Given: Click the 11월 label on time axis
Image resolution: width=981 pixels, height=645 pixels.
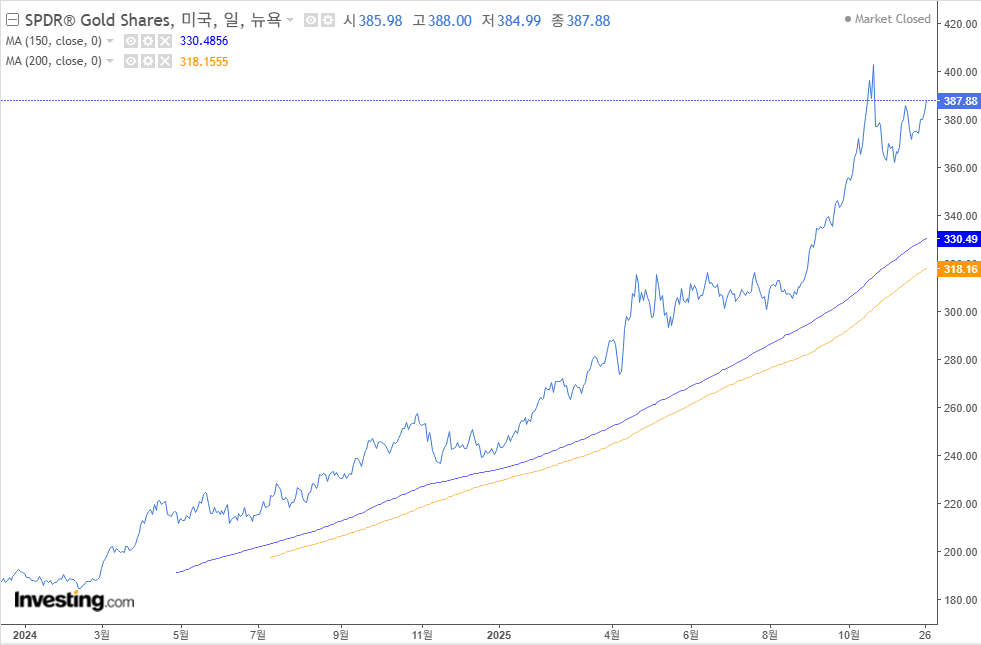Looking at the screenshot, I should point(422,635).
